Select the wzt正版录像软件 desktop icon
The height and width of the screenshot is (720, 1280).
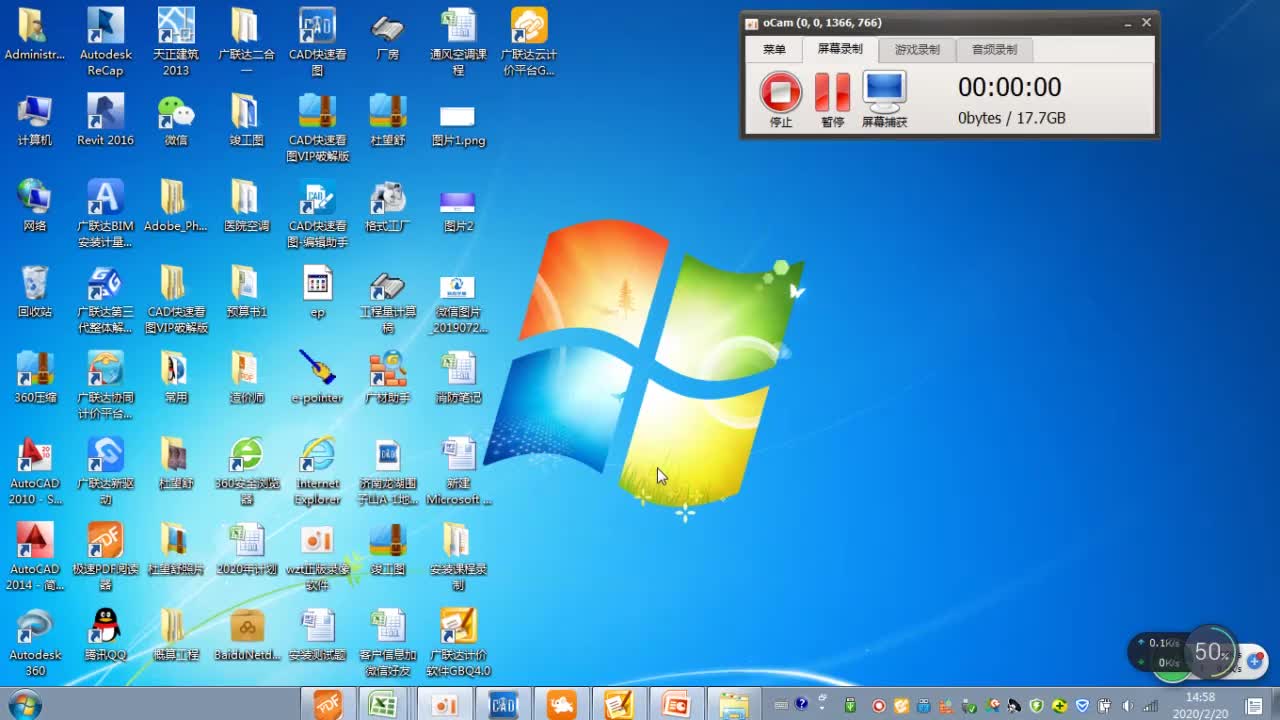point(317,557)
